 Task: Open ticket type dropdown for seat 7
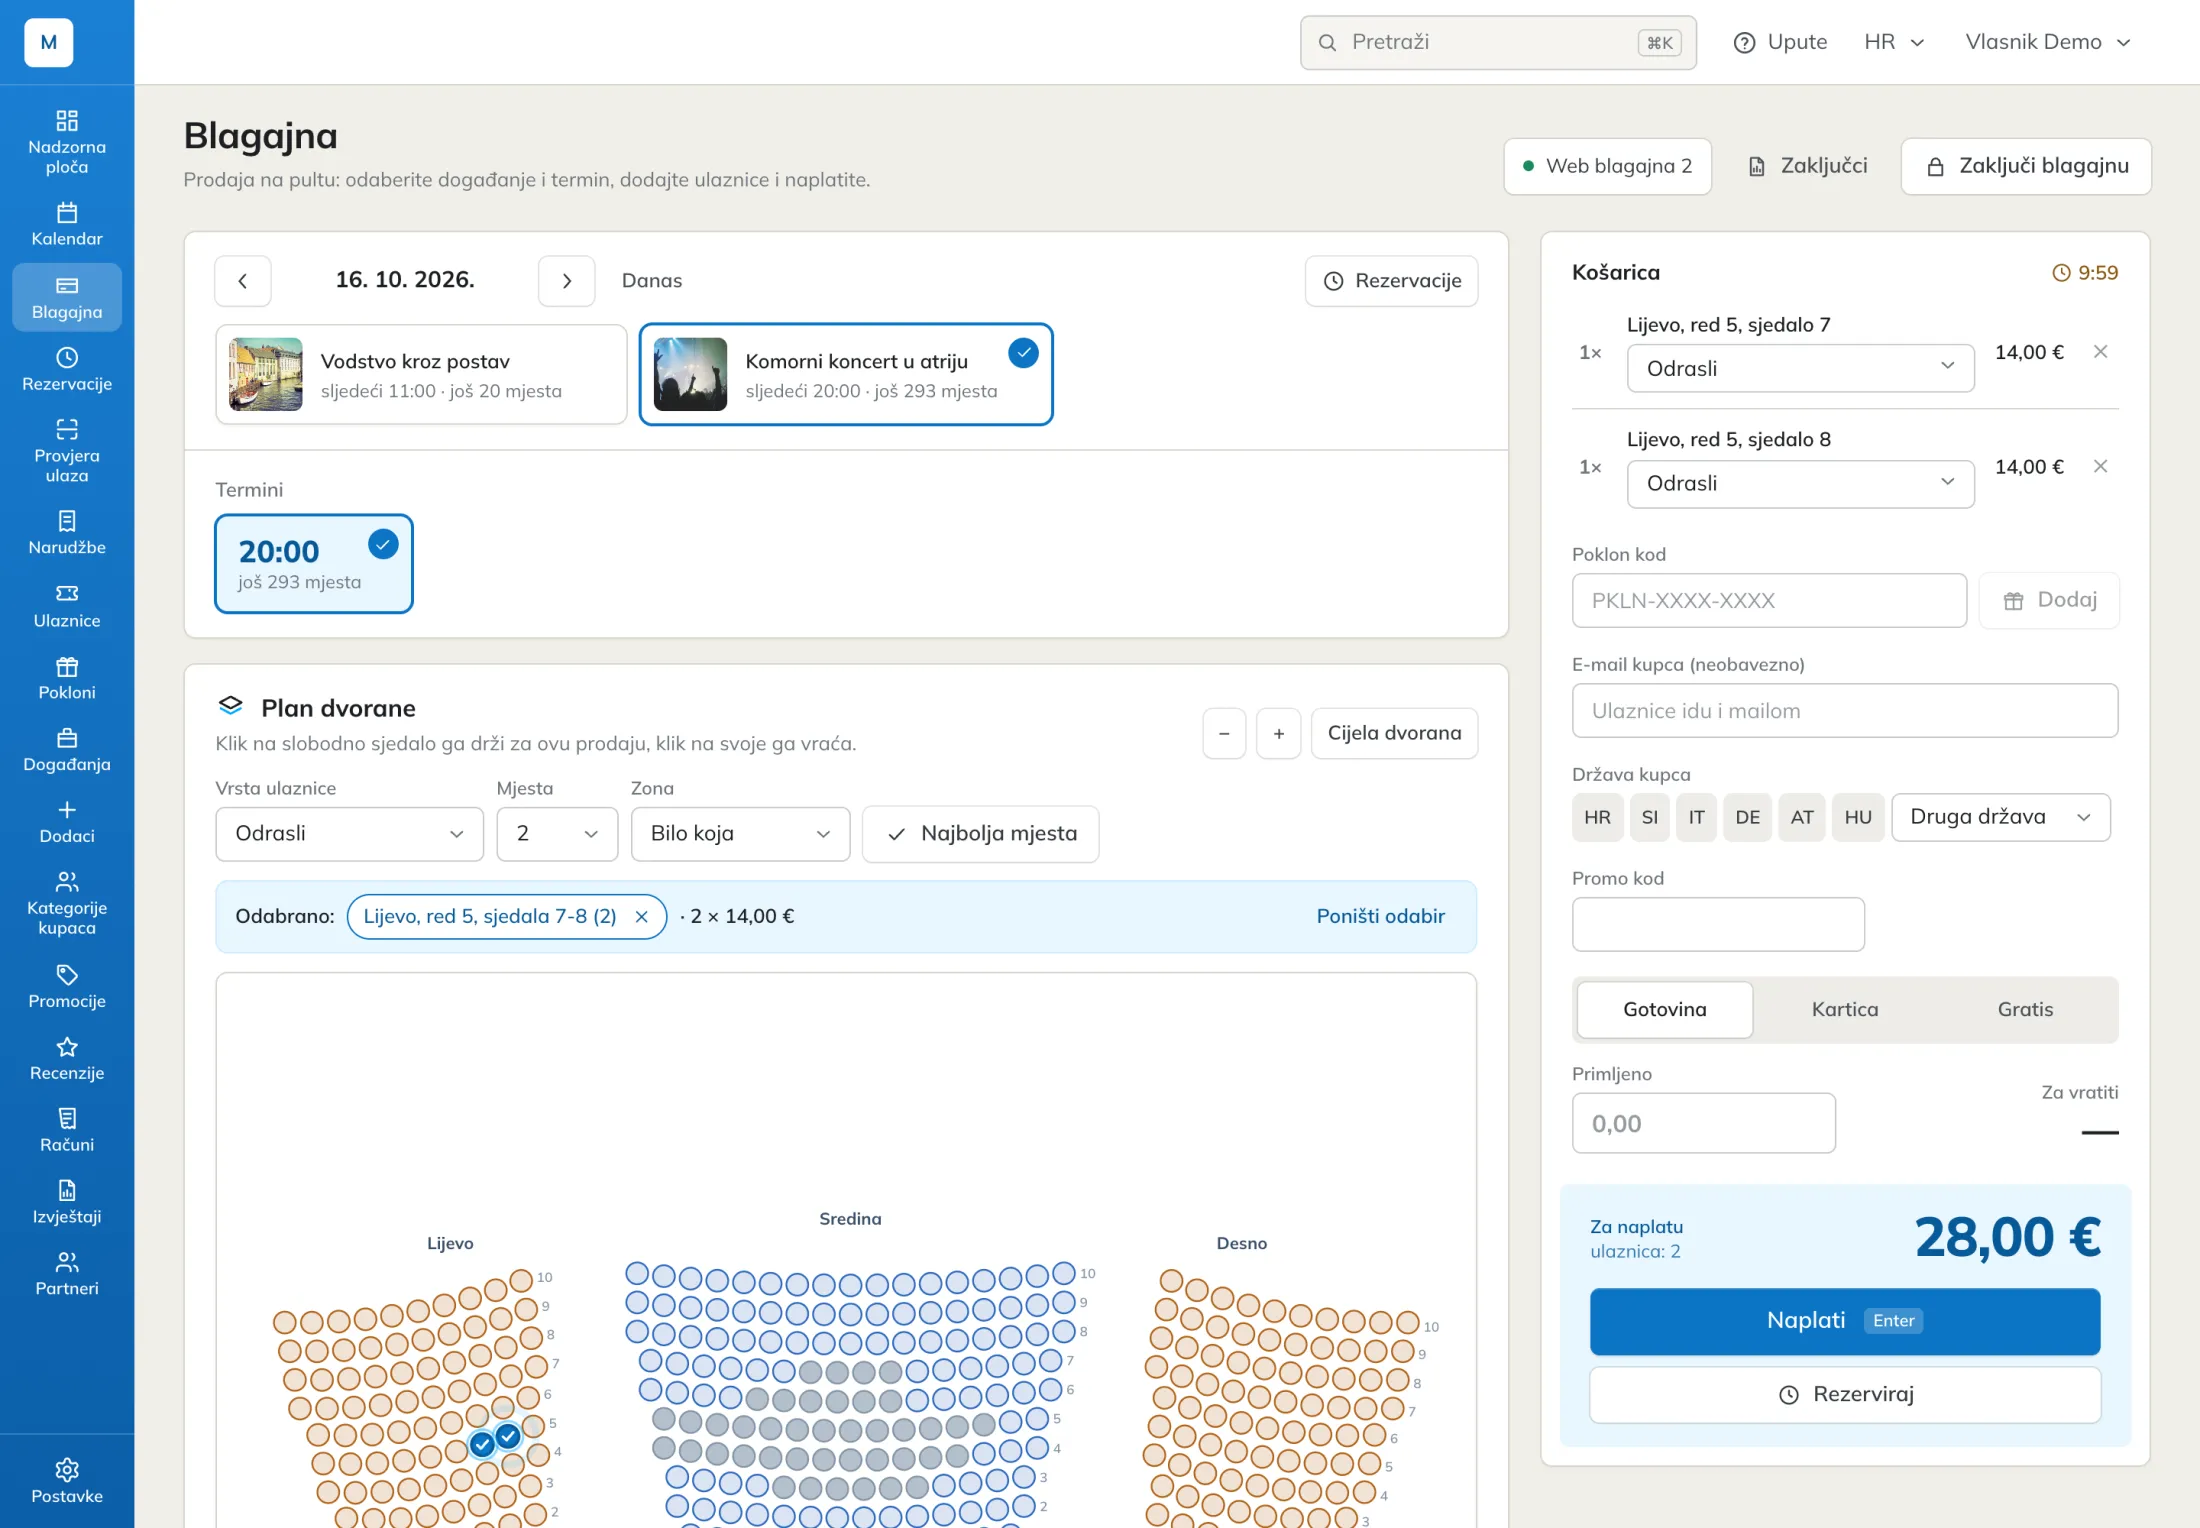[x=1801, y=369]
